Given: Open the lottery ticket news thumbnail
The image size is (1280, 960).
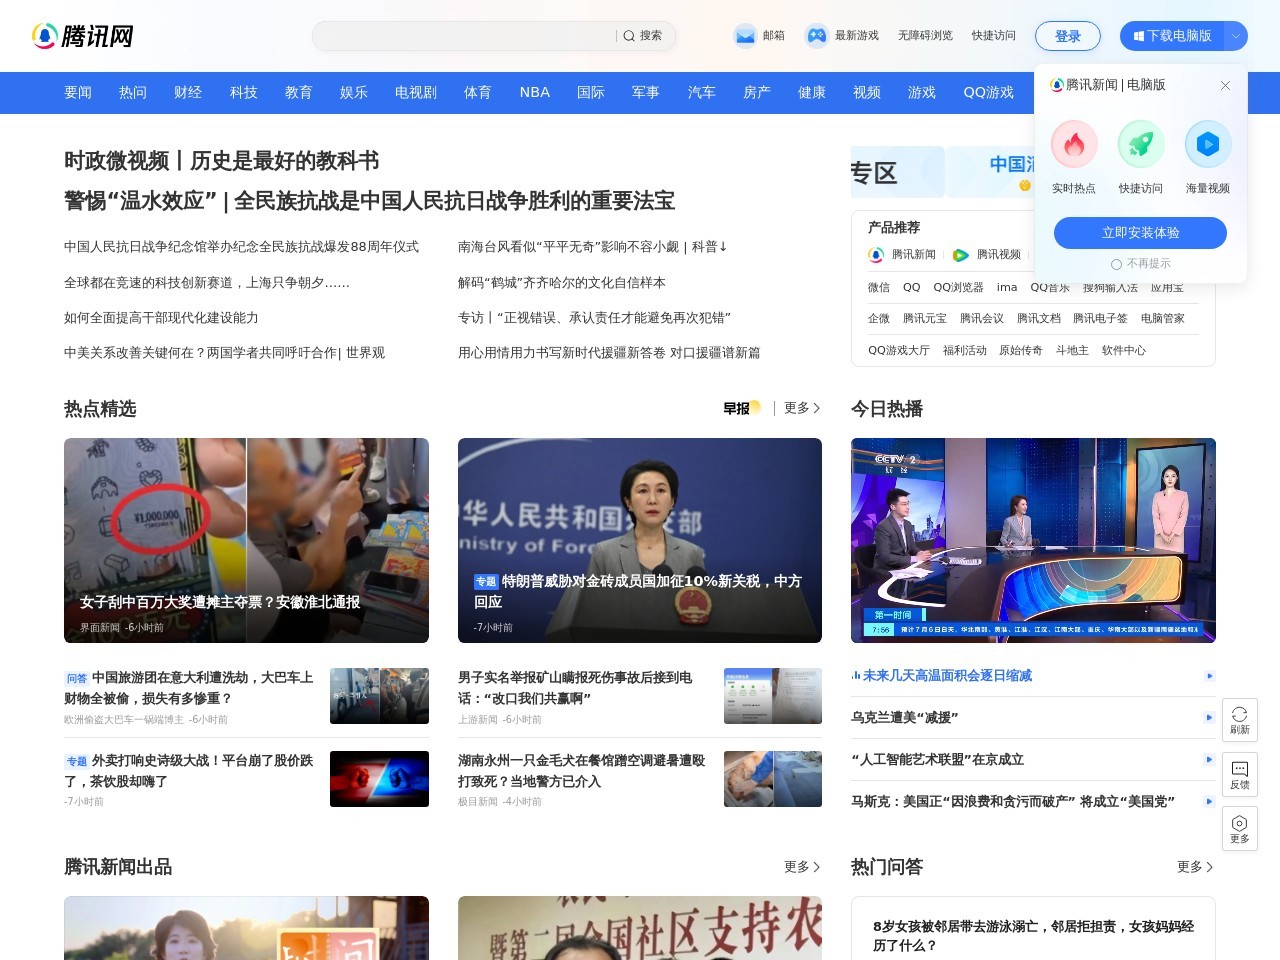Looking at the screenshot, I should [246, 540].
